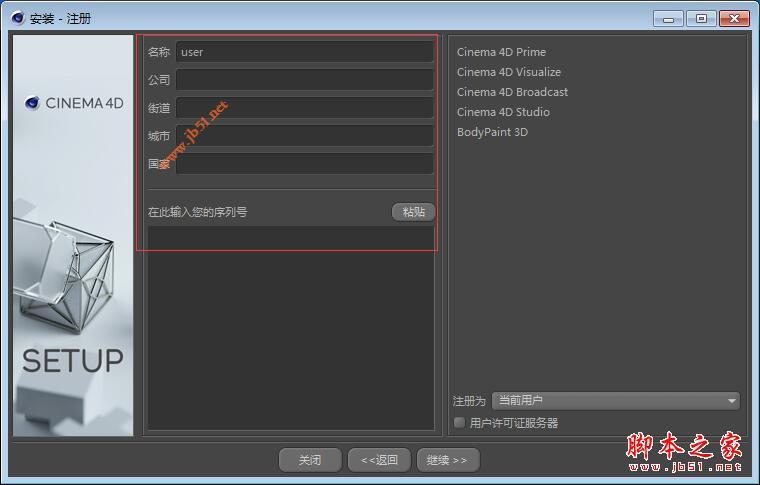Screen dimensions: 760x485
Task: Click the CINEMA 4D logo in sidebar
Action: coord(74,103)
